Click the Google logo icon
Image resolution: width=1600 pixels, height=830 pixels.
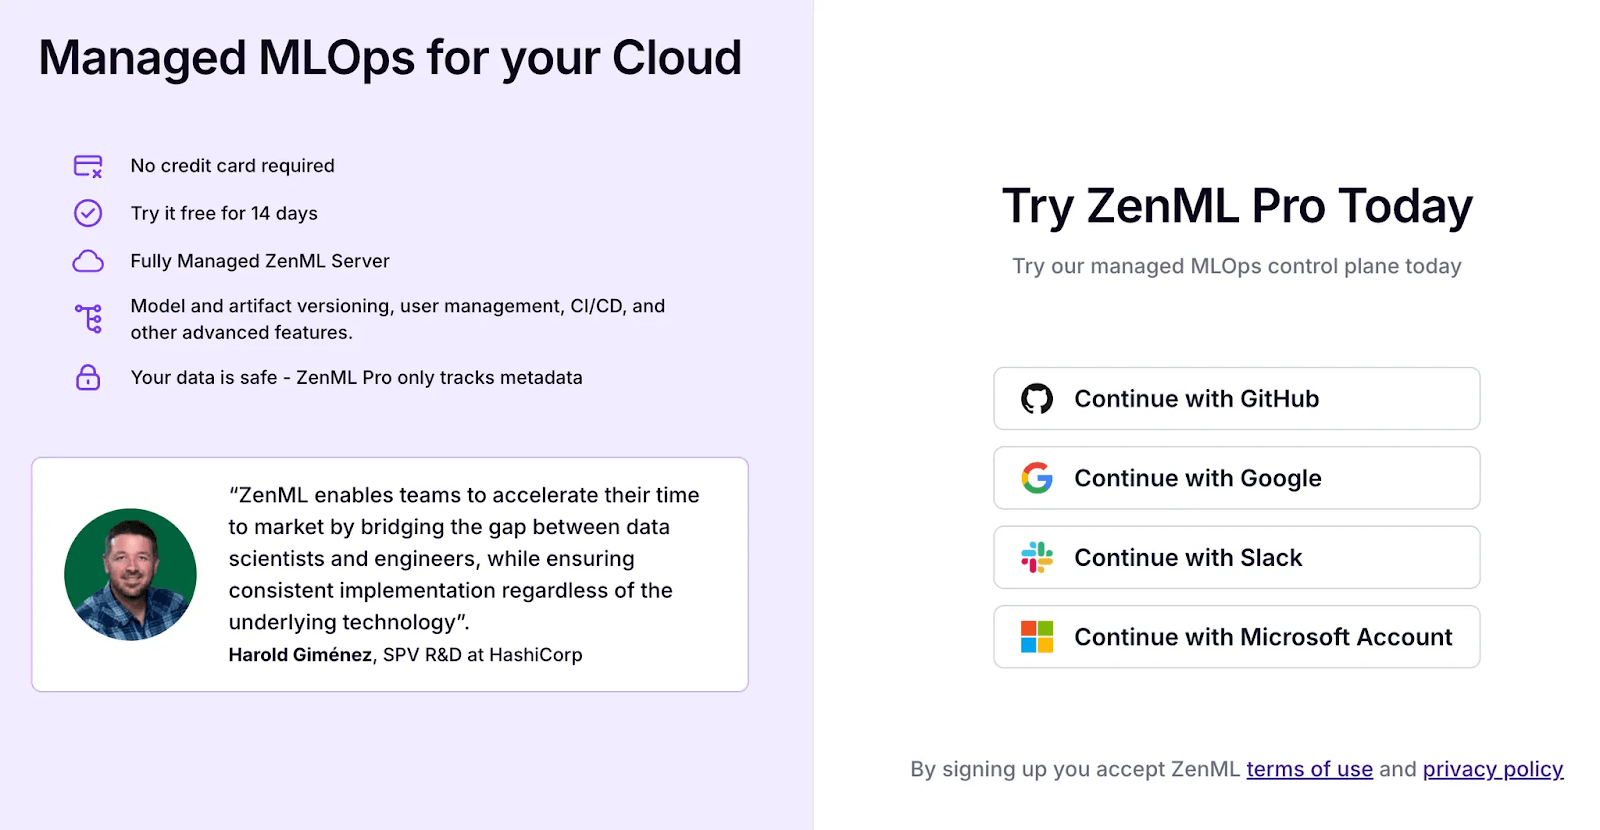pos(1037,478)
